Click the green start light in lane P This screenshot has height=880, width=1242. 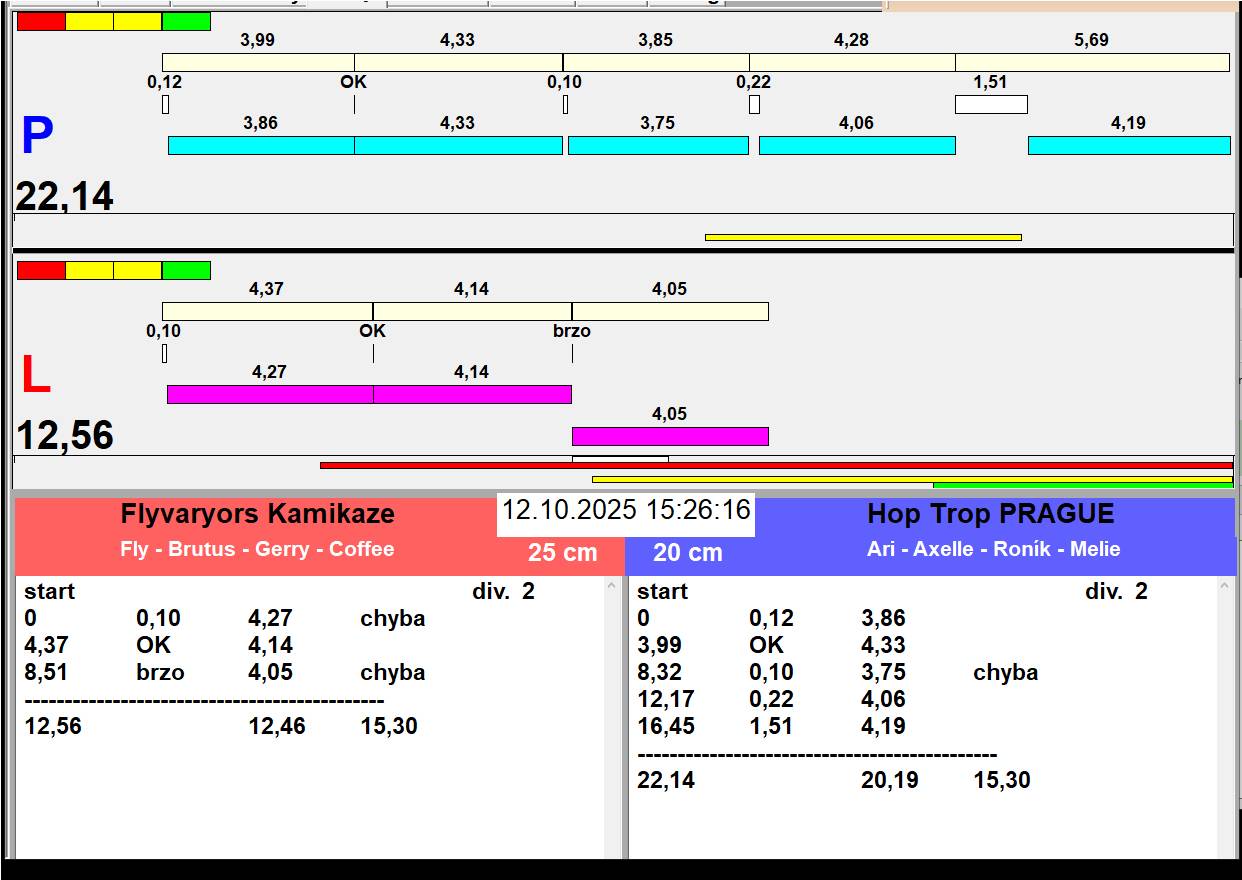(x=186, y=21)
